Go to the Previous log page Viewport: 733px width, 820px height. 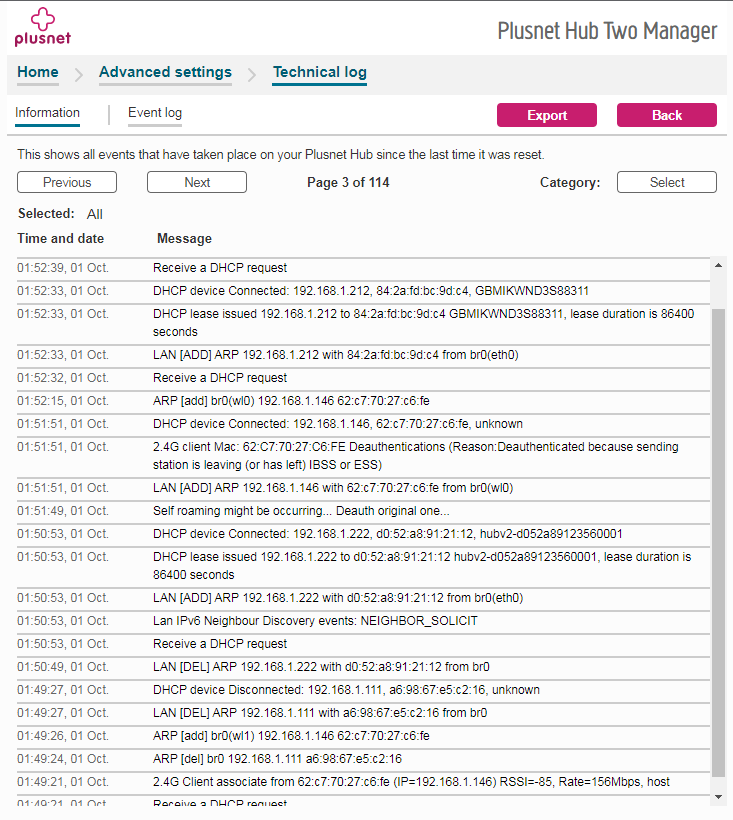click(x=67, y=182)
